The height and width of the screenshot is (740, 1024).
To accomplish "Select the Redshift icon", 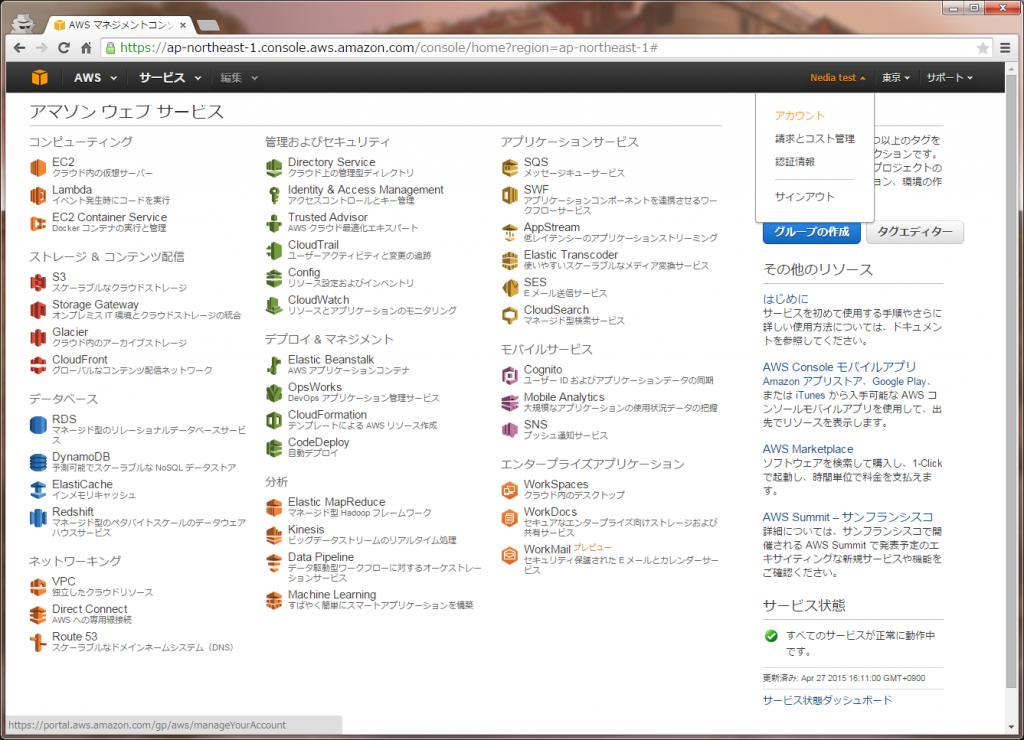I will tap(38, 517).
